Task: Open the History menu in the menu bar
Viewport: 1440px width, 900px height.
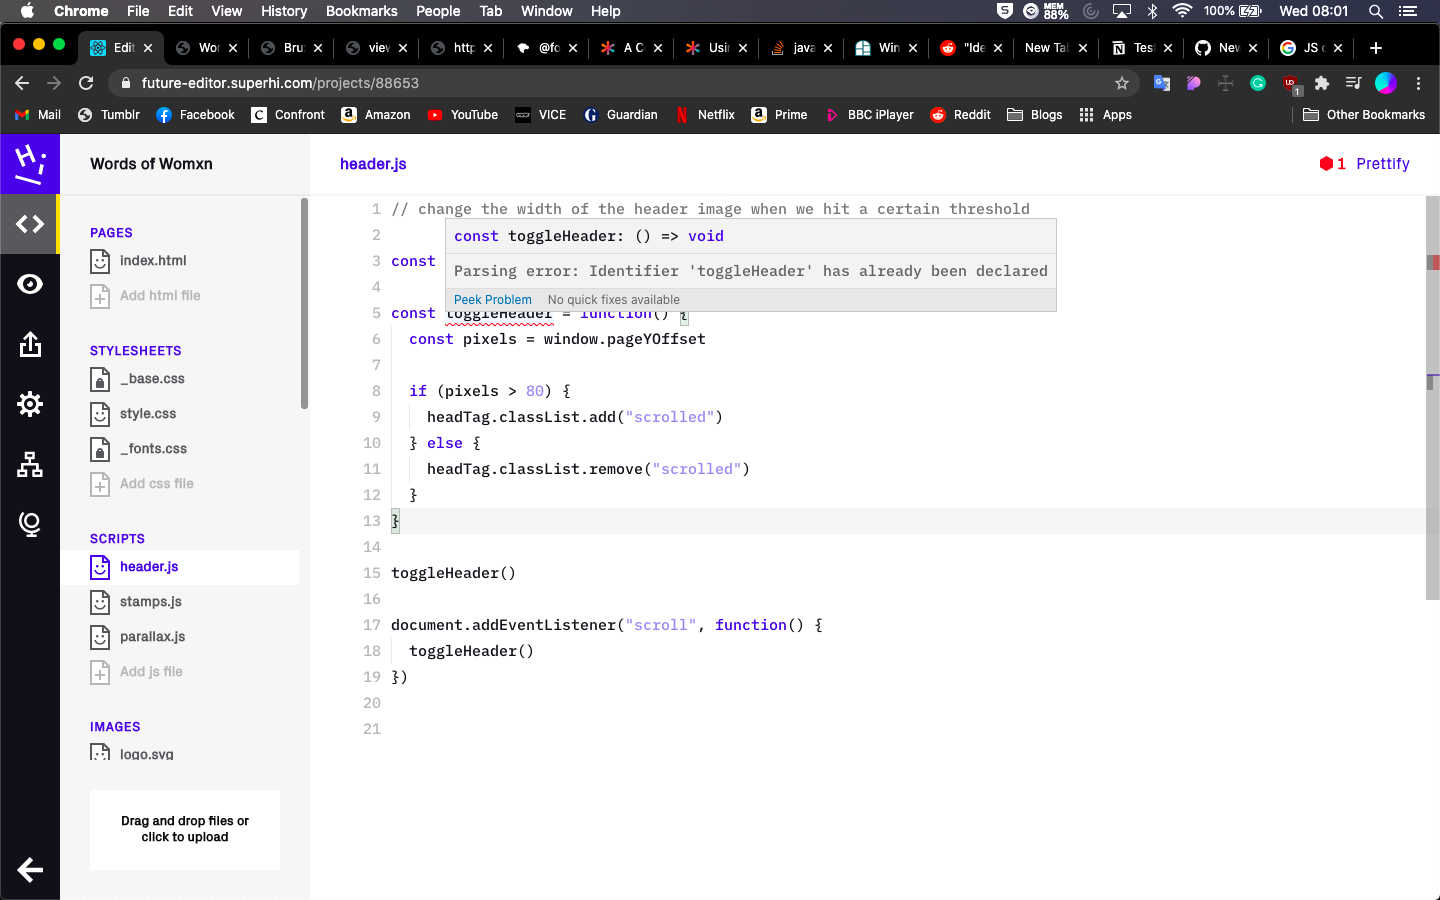Action: (x=283, y=11)
